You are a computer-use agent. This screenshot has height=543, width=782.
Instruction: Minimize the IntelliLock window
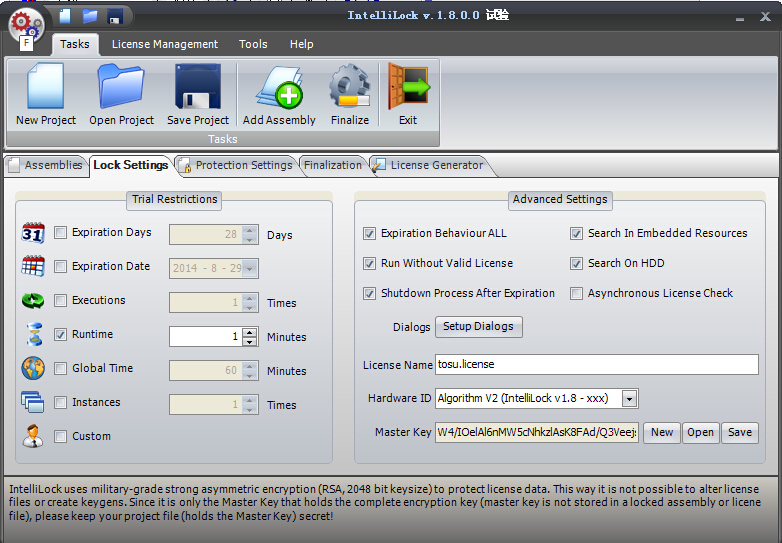(x=740, y=18)
